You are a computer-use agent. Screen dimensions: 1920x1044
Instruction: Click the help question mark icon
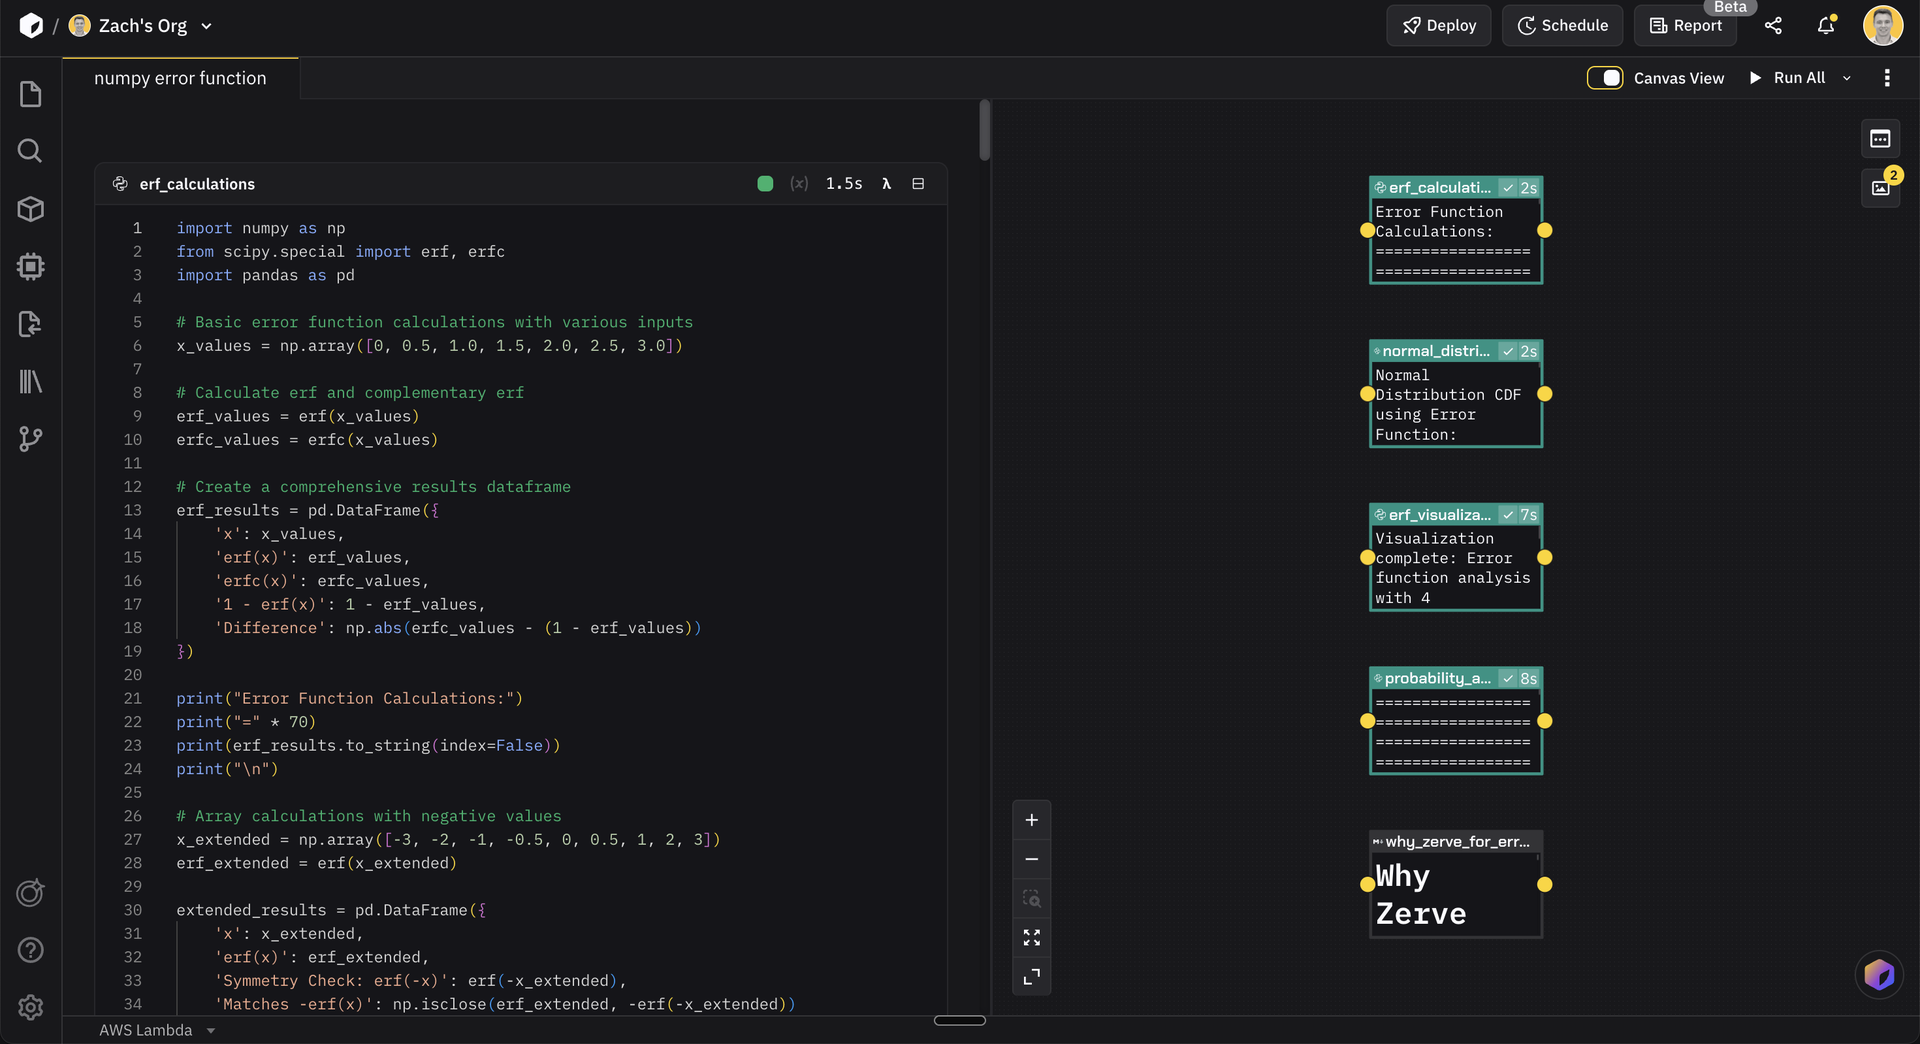coord(30,950)
